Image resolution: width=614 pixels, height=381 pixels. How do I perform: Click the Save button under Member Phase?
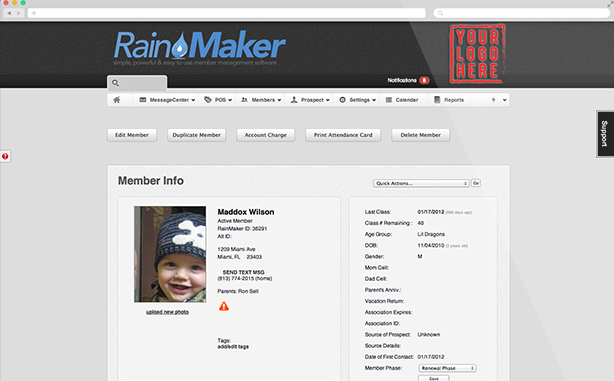click(x=434, y=378)
